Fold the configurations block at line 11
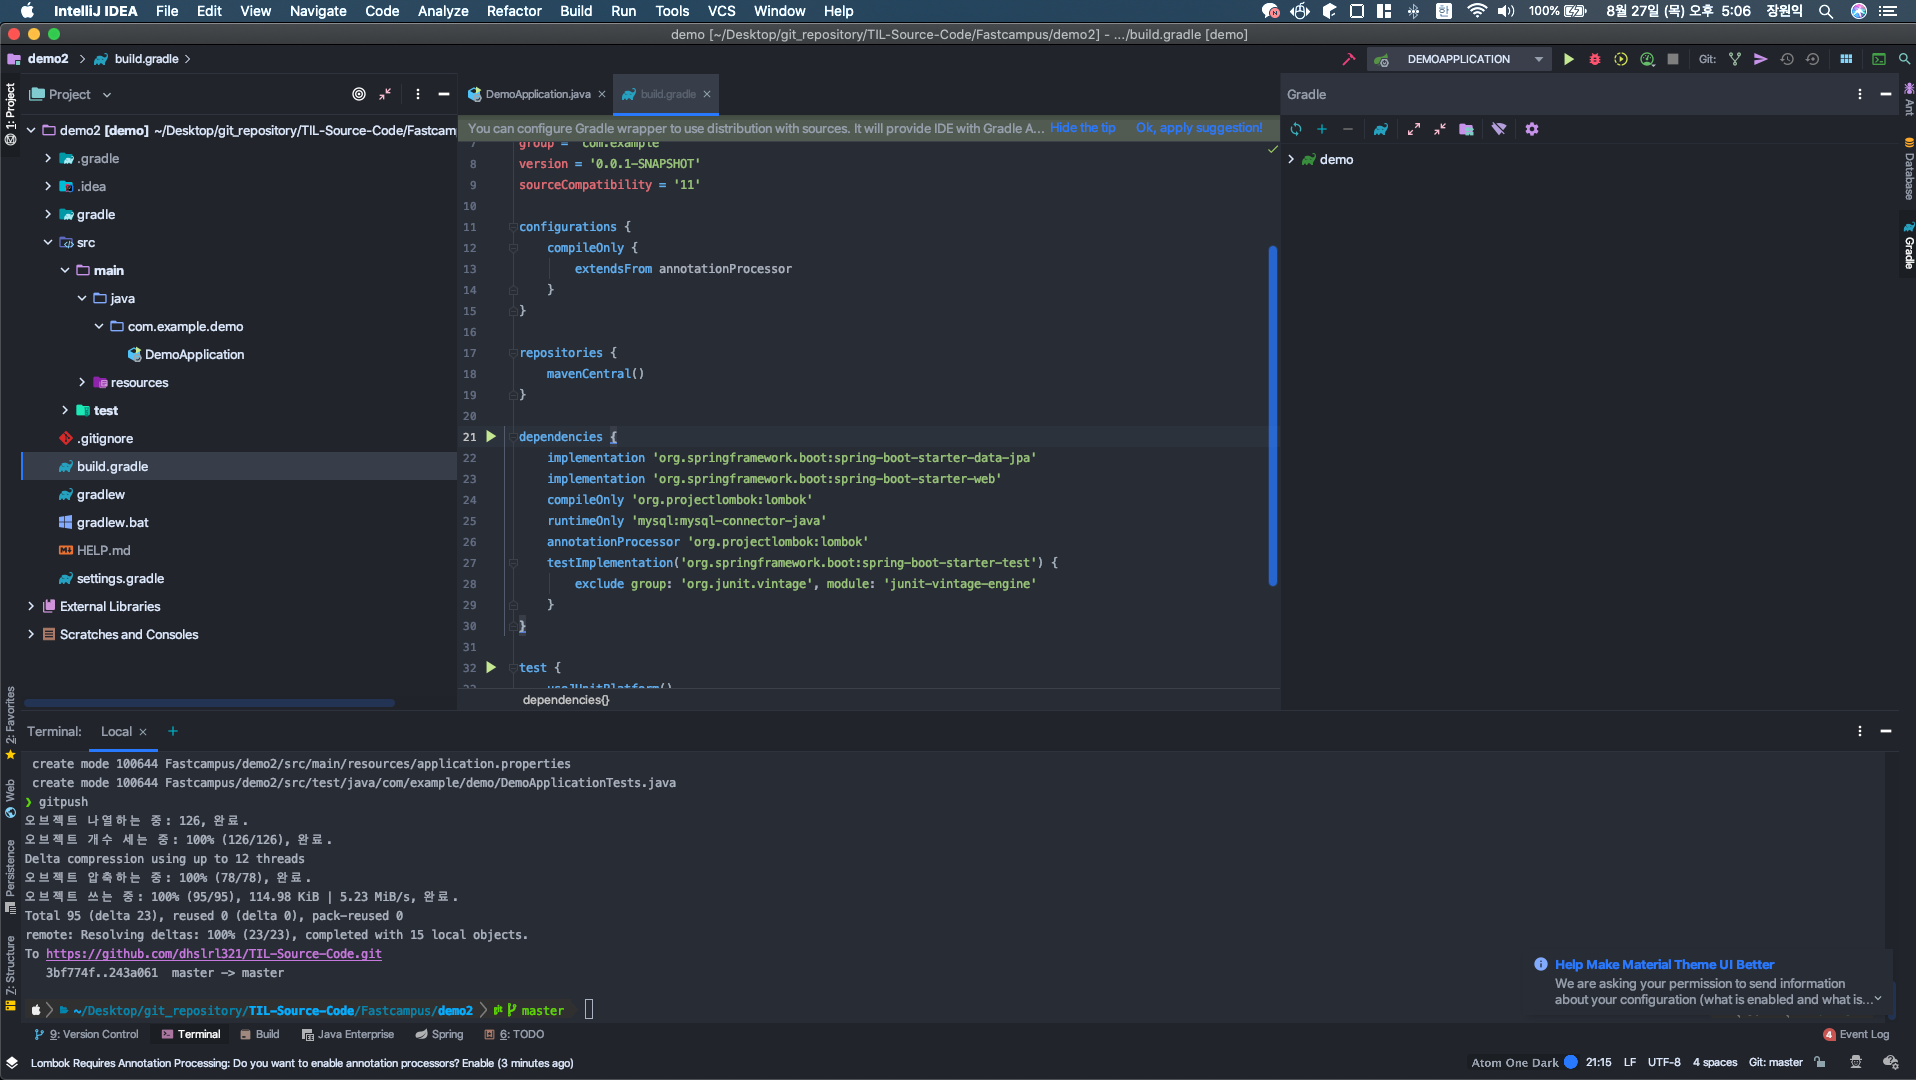 coord(513,227)
